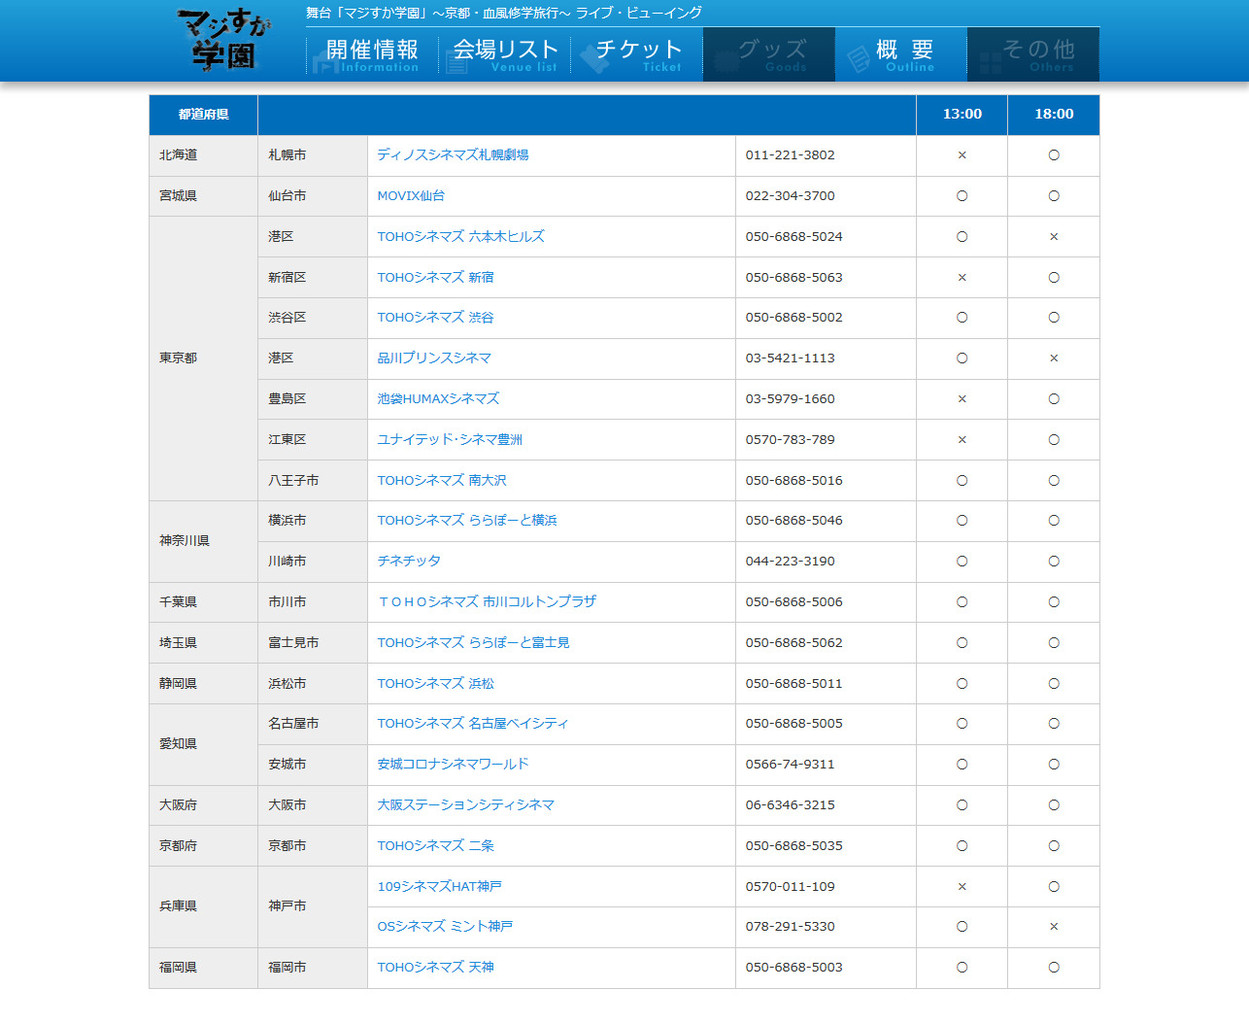This screenshot has width=1249, height=1024.
Task: Open 池袋HUMAXシネマズ link
Action: point(438,398)
